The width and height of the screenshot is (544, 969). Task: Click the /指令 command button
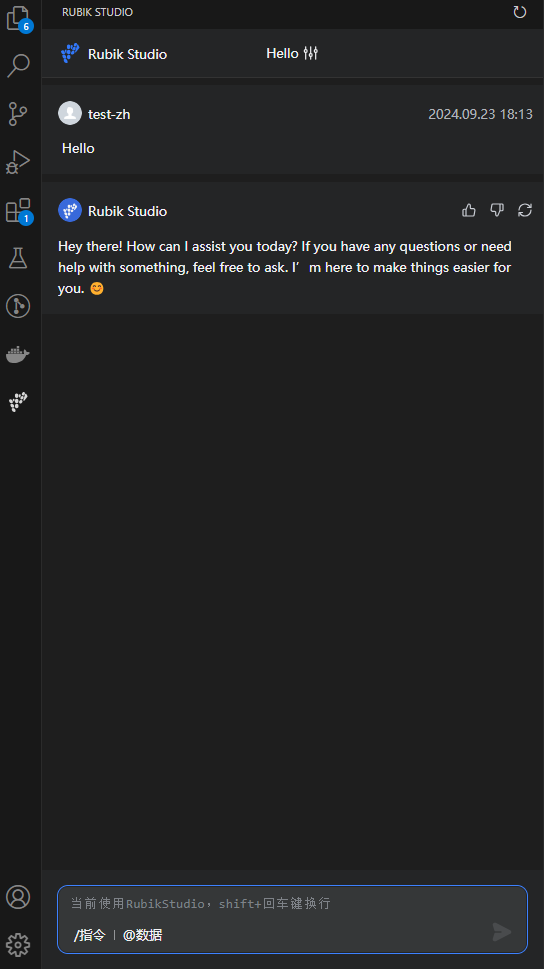tap(90, 935)
